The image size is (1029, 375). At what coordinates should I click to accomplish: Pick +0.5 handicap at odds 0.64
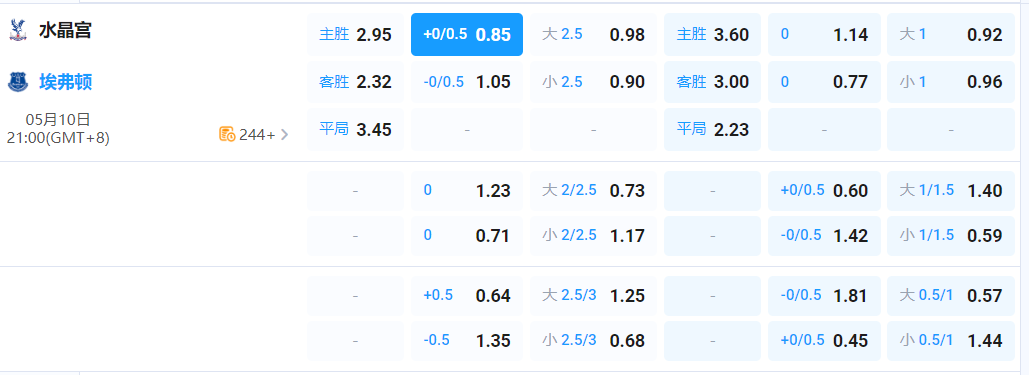tap(467, 296)
